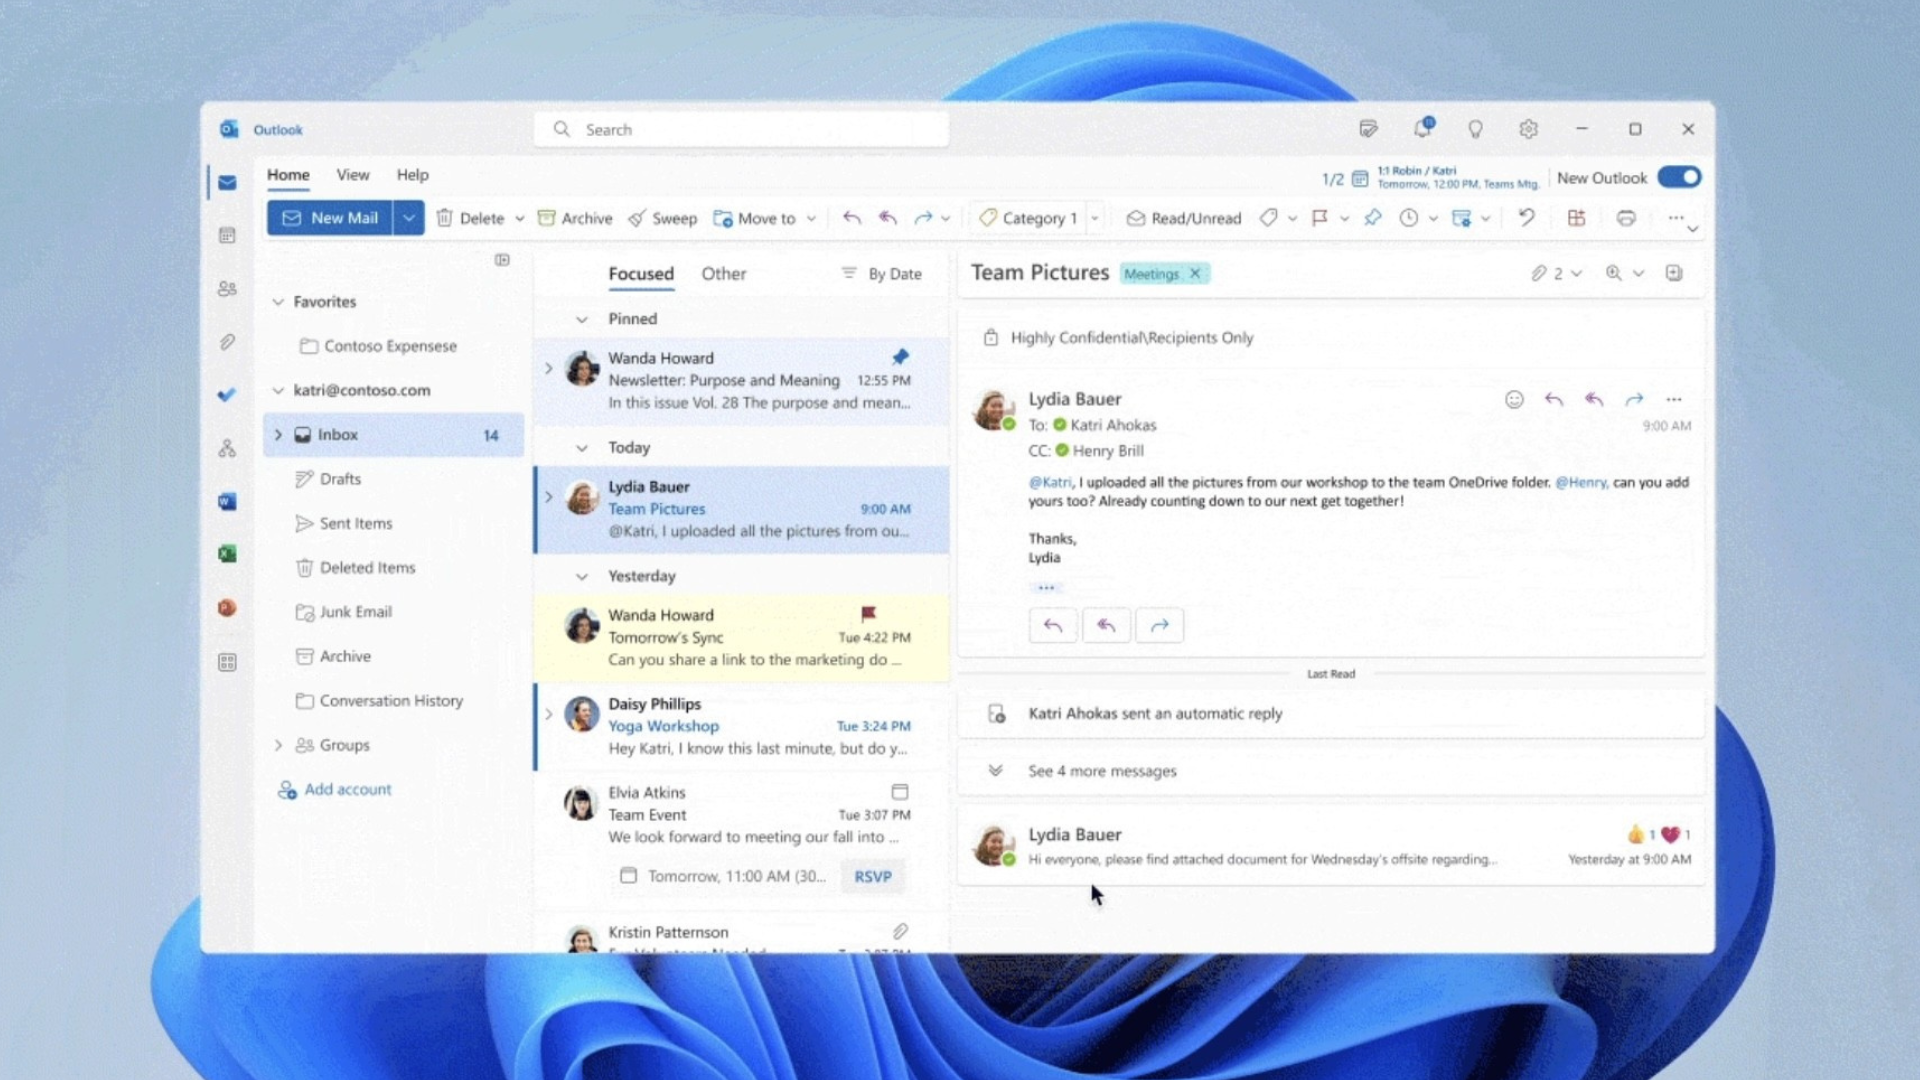Collapse the Favorites folder group
This screenshot has height=1080, width=1920.
point(279,302)
